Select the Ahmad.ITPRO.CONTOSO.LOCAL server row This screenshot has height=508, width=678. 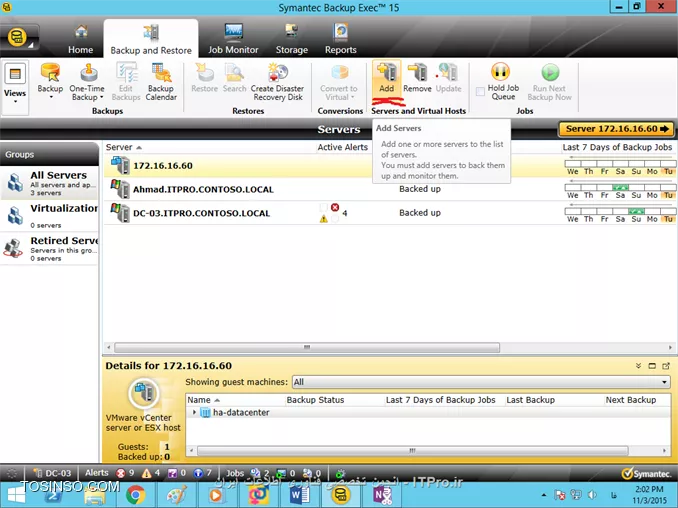tap(389, 189)
